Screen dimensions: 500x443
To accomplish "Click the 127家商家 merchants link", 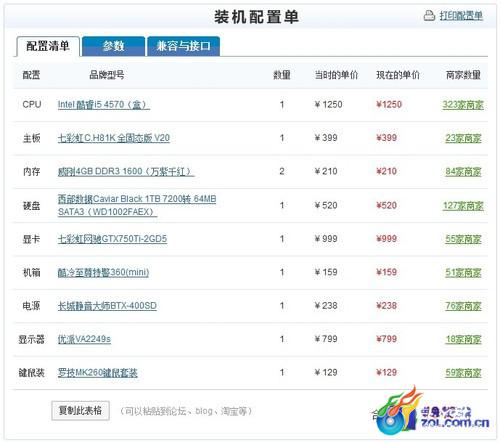I will coord(463,206).
